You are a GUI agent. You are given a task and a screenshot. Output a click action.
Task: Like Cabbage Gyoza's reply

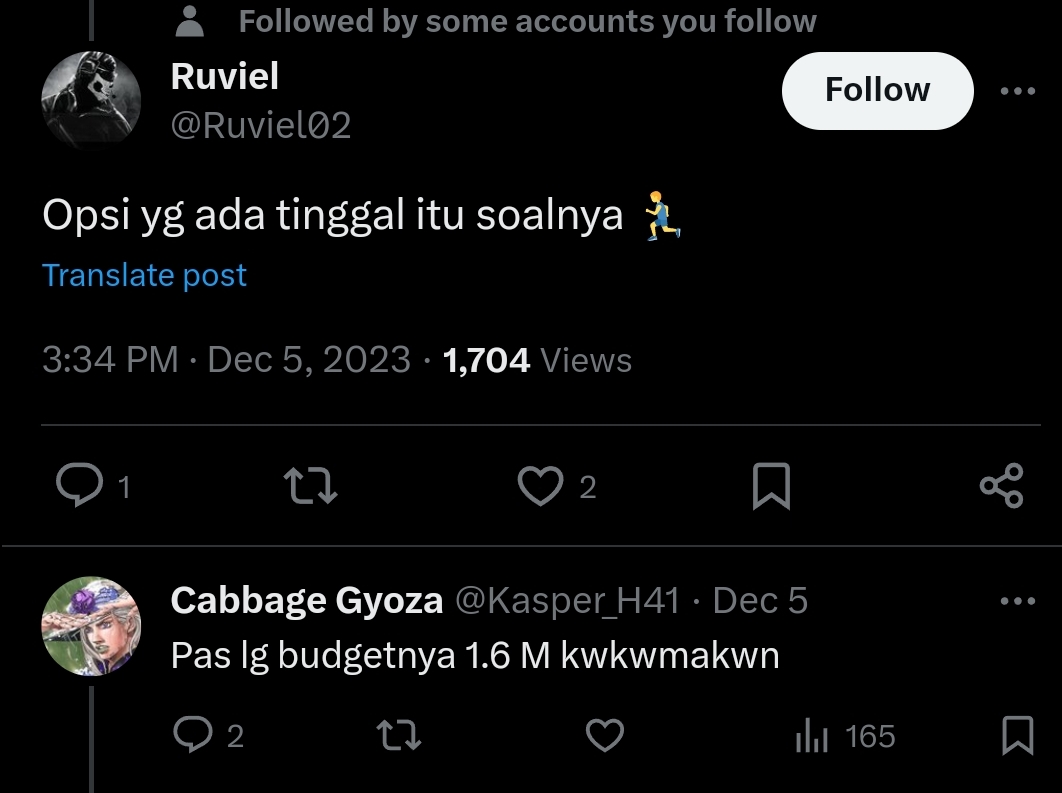click(604, 737)
